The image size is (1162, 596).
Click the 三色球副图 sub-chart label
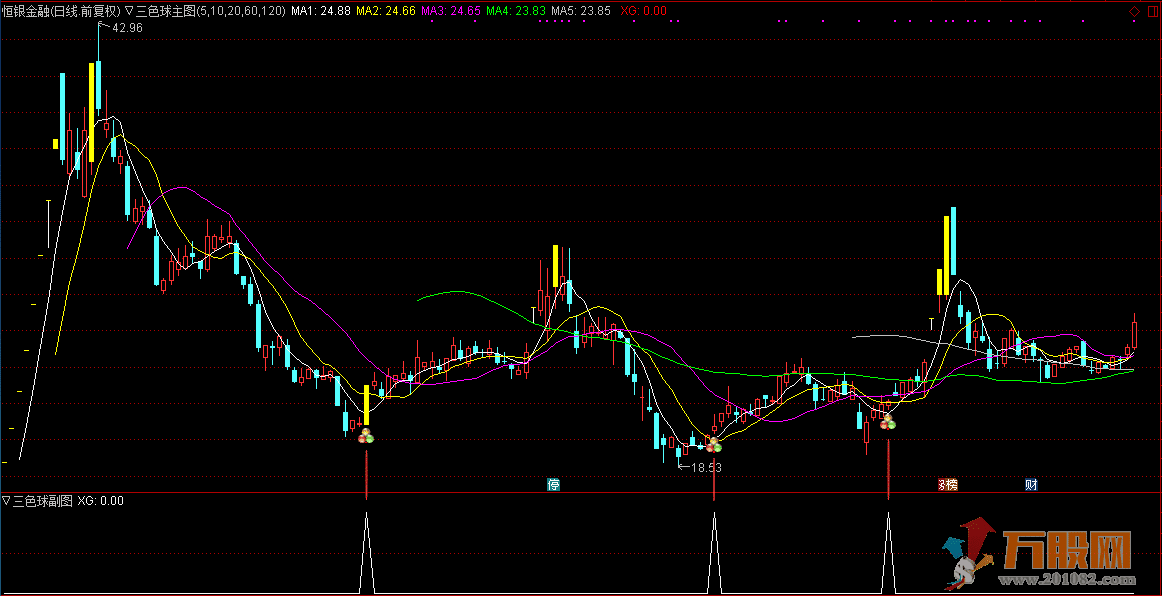pyautogui.click(x=43, y=501)
